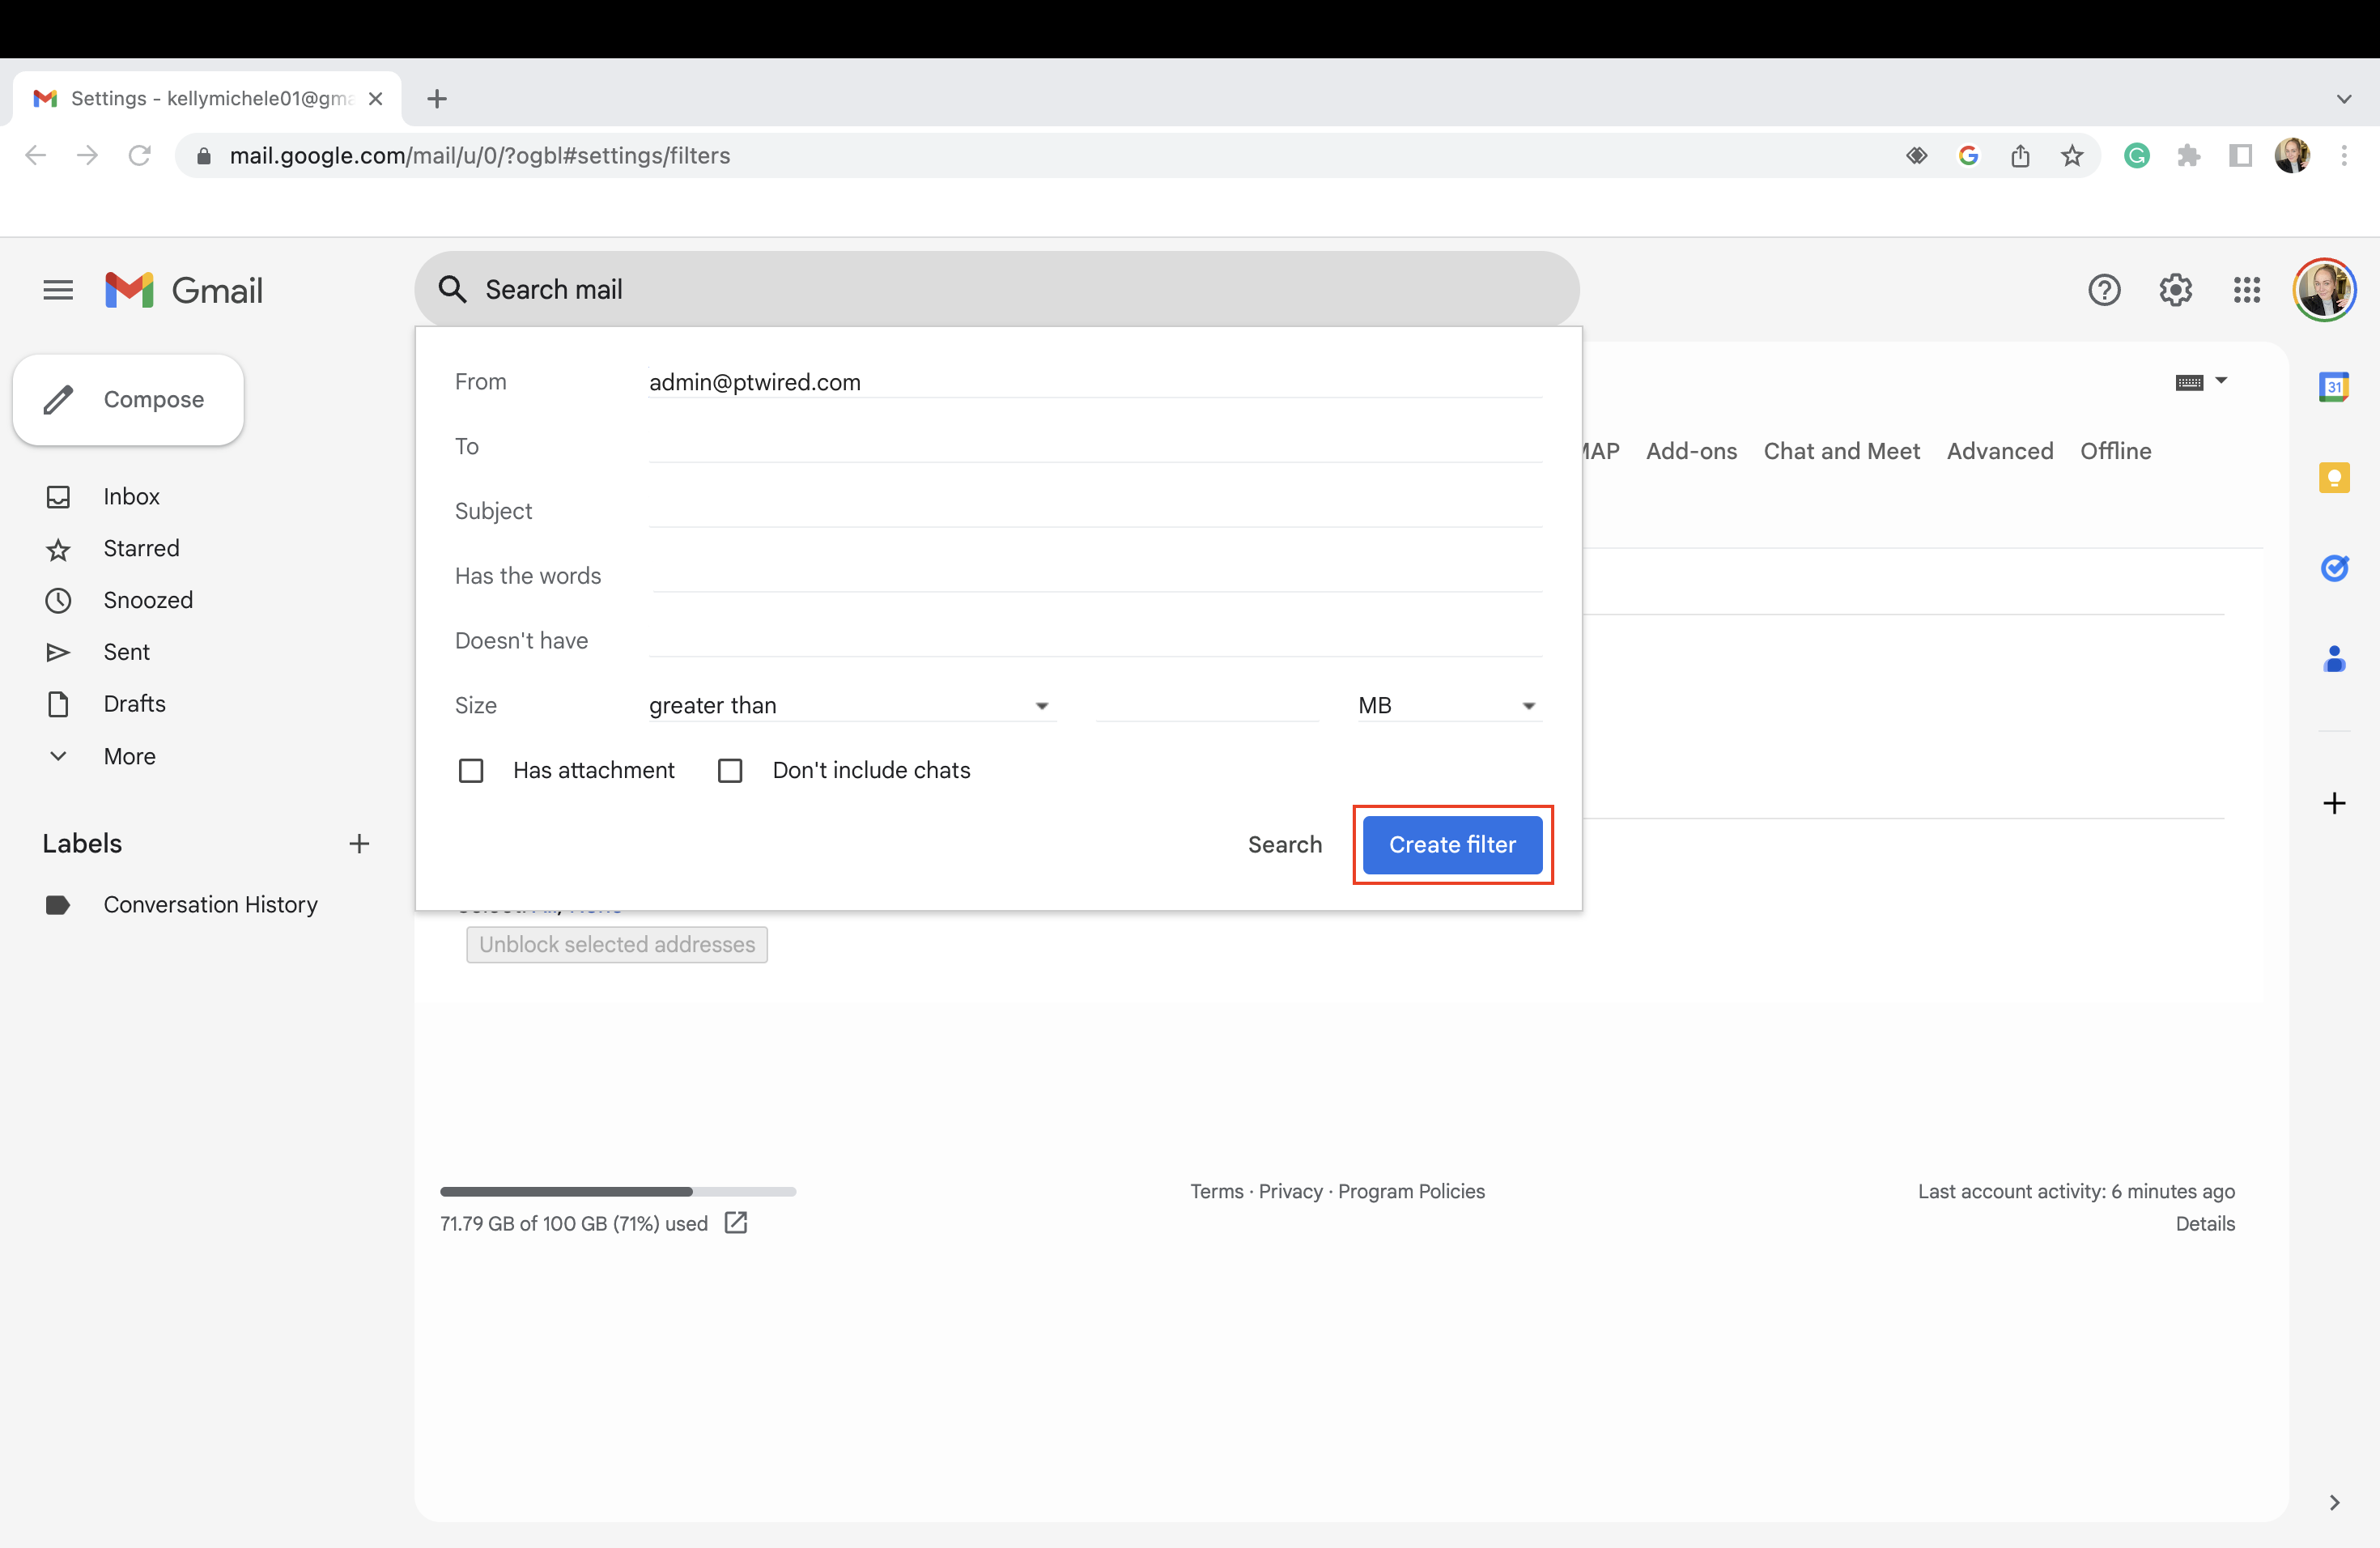Click the search magnifier in the mail search bar
Screen dimensions: 2380x1548
(453, 289)
